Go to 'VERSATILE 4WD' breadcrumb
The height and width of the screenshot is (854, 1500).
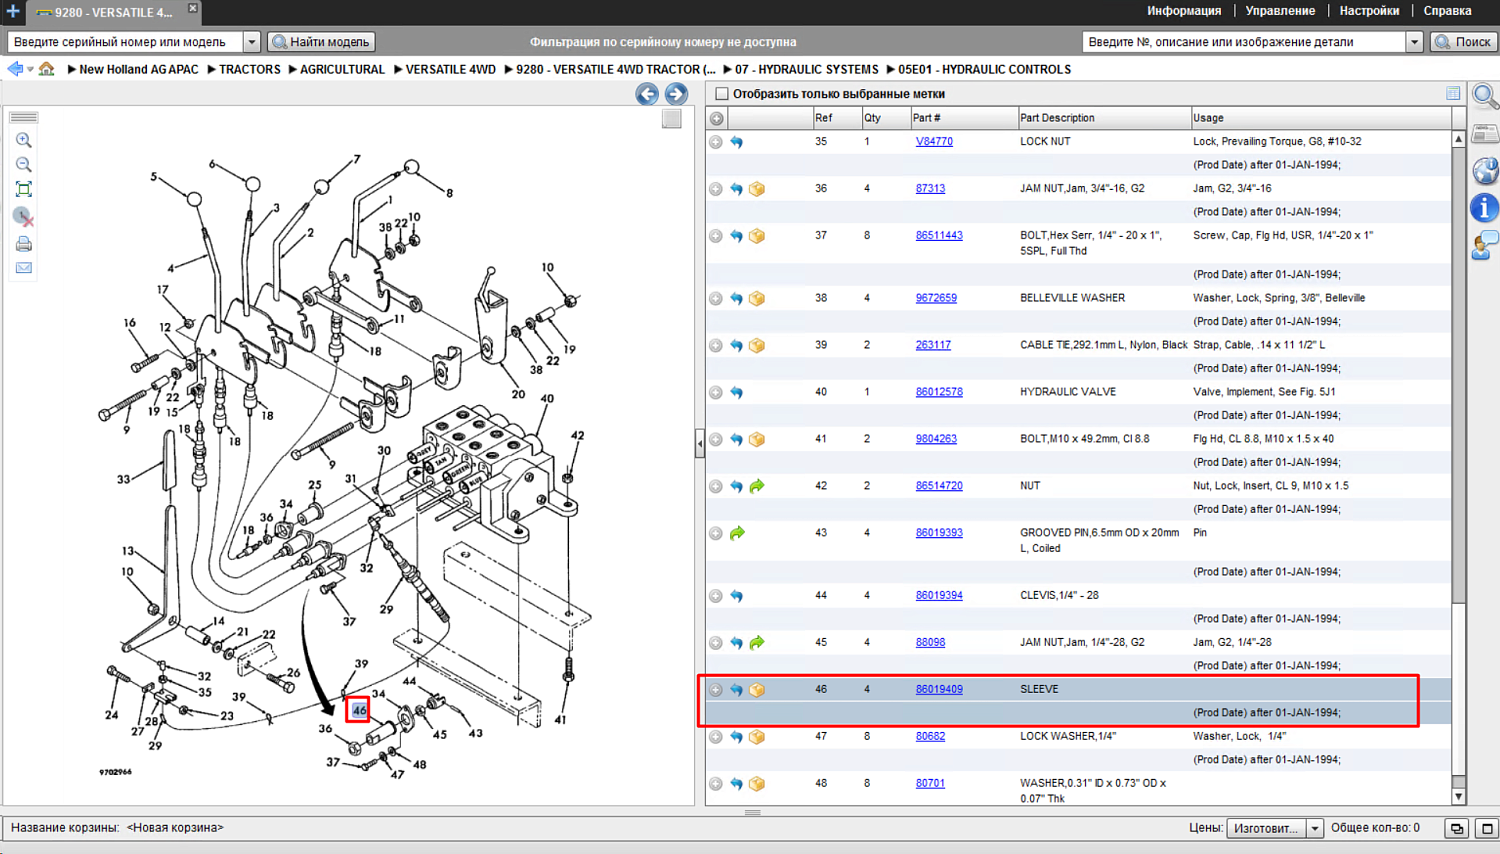click(450, 69)
